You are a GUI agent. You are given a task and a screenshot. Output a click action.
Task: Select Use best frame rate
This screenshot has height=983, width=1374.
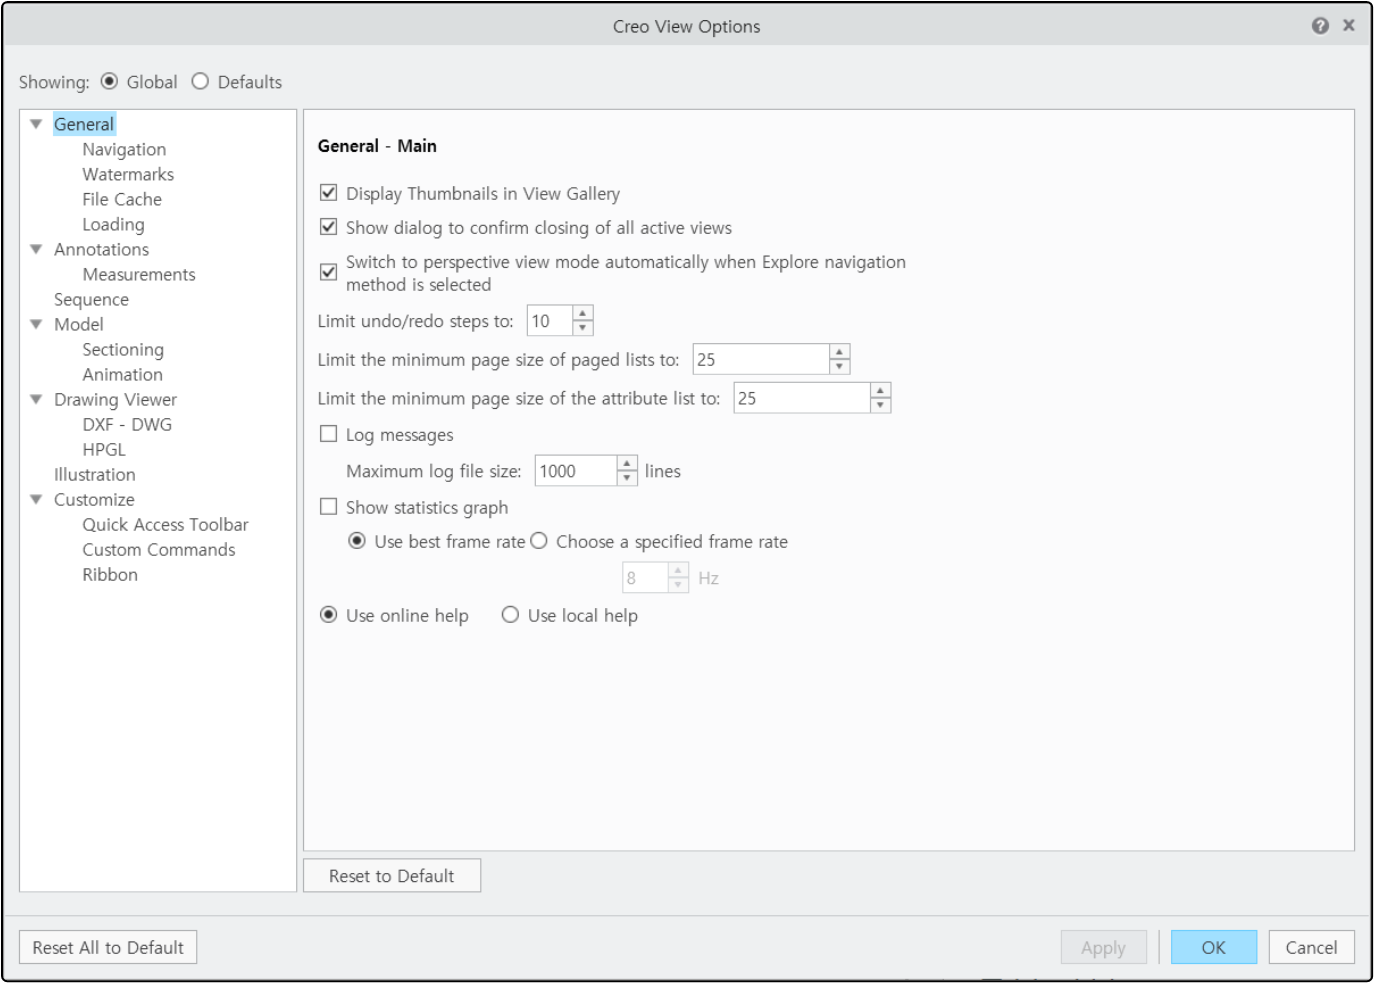(356, 541)
